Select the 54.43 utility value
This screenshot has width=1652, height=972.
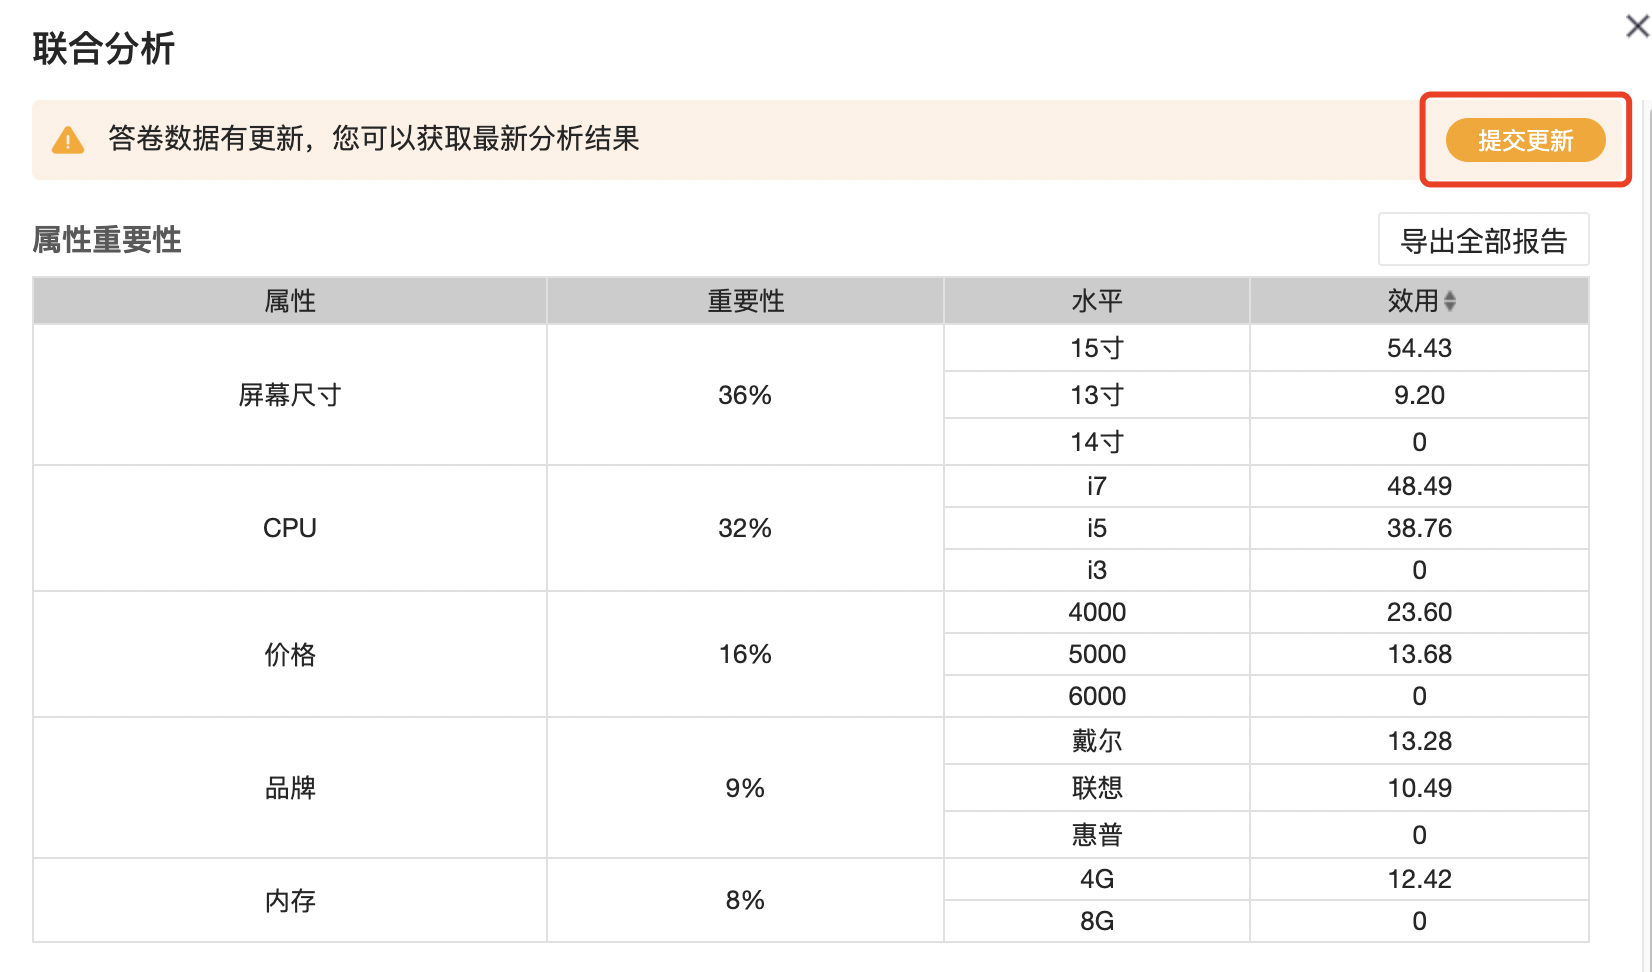1419,348
